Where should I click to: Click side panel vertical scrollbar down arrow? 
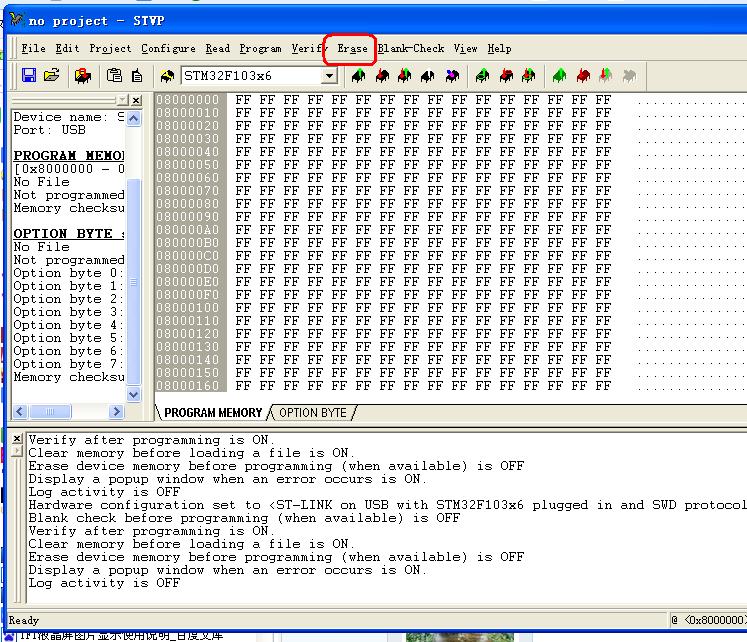(x=134, y=394)
